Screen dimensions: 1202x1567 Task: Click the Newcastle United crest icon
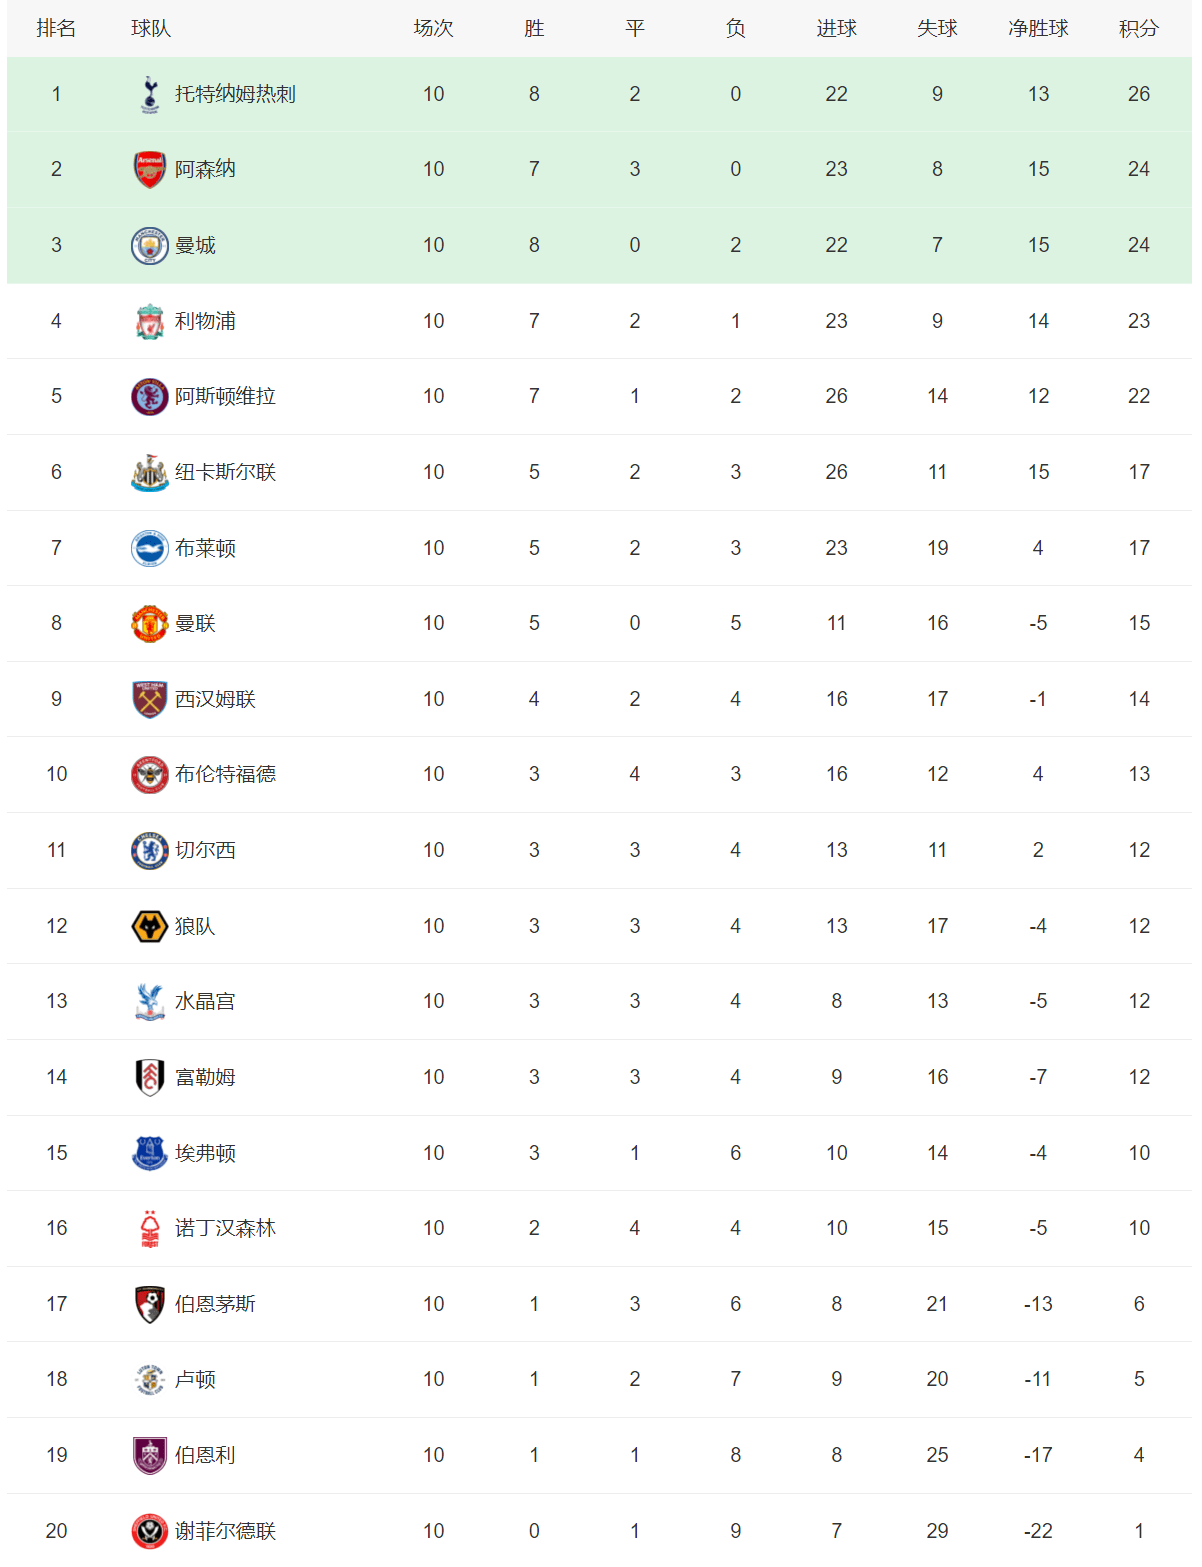[150, 473]
